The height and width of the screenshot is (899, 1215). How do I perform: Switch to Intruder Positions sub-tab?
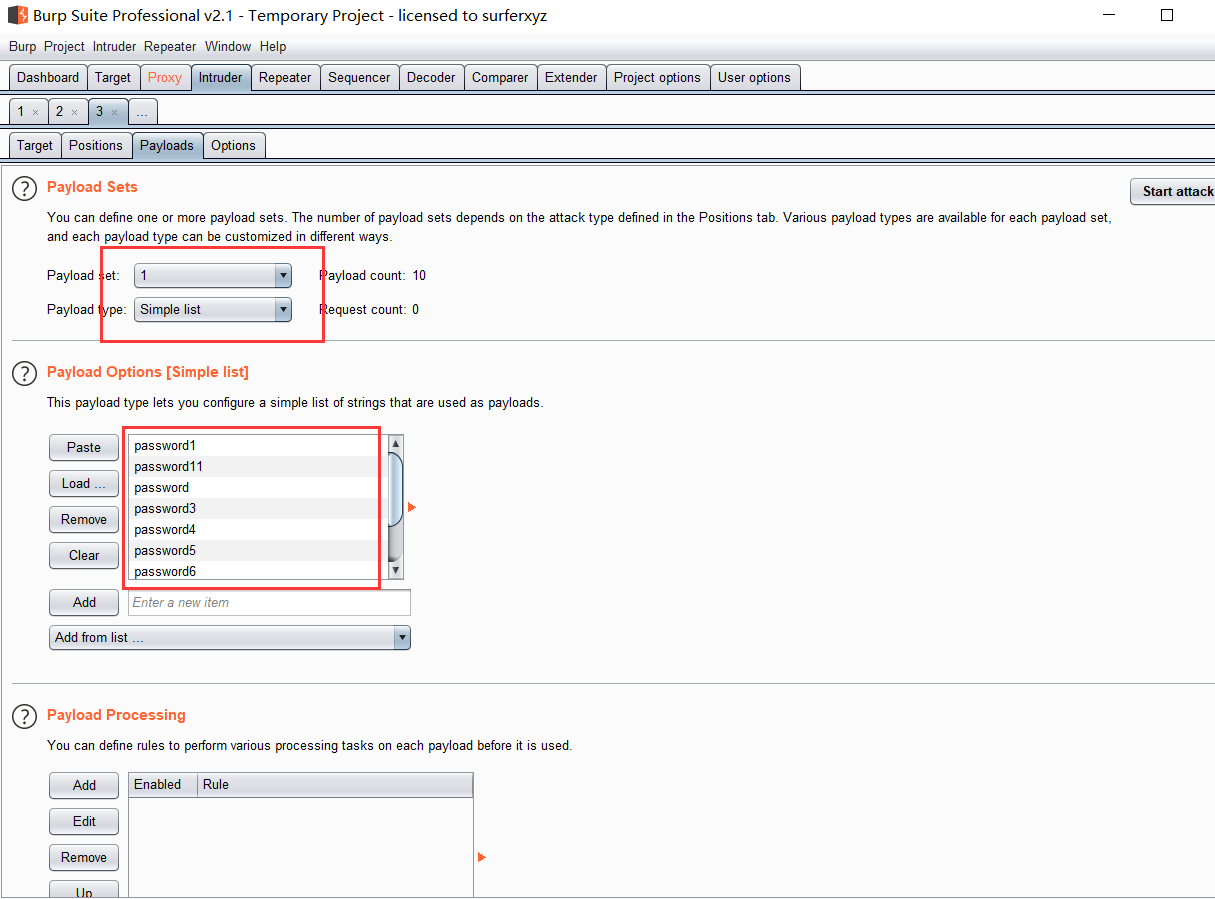point(96,146)
